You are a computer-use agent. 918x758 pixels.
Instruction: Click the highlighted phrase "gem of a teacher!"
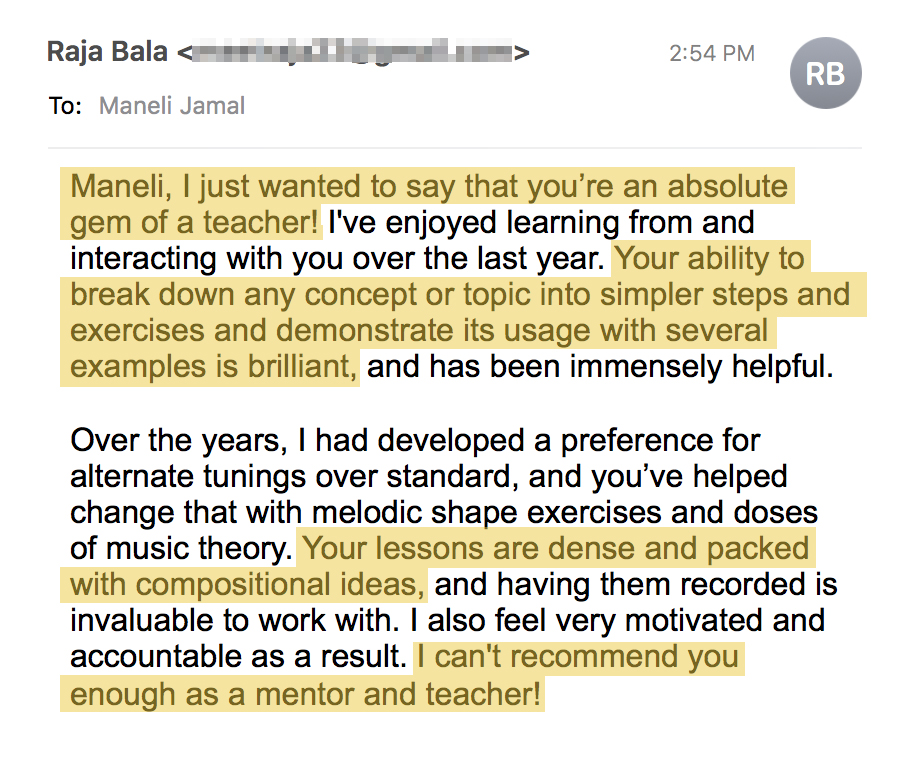click(x=195, y=222)
